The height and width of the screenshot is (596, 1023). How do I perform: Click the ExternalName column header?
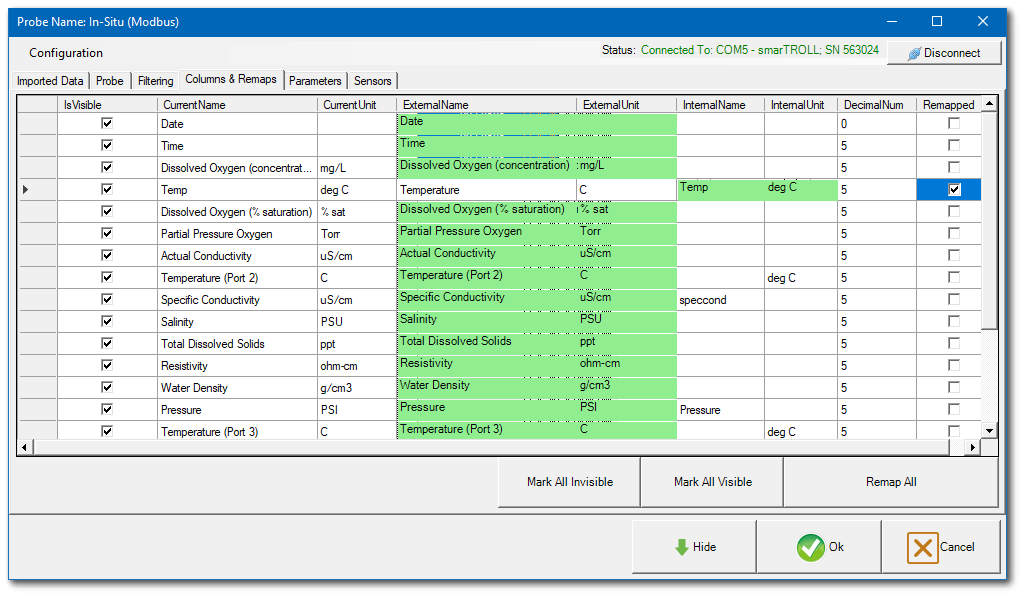pos(487,104)
